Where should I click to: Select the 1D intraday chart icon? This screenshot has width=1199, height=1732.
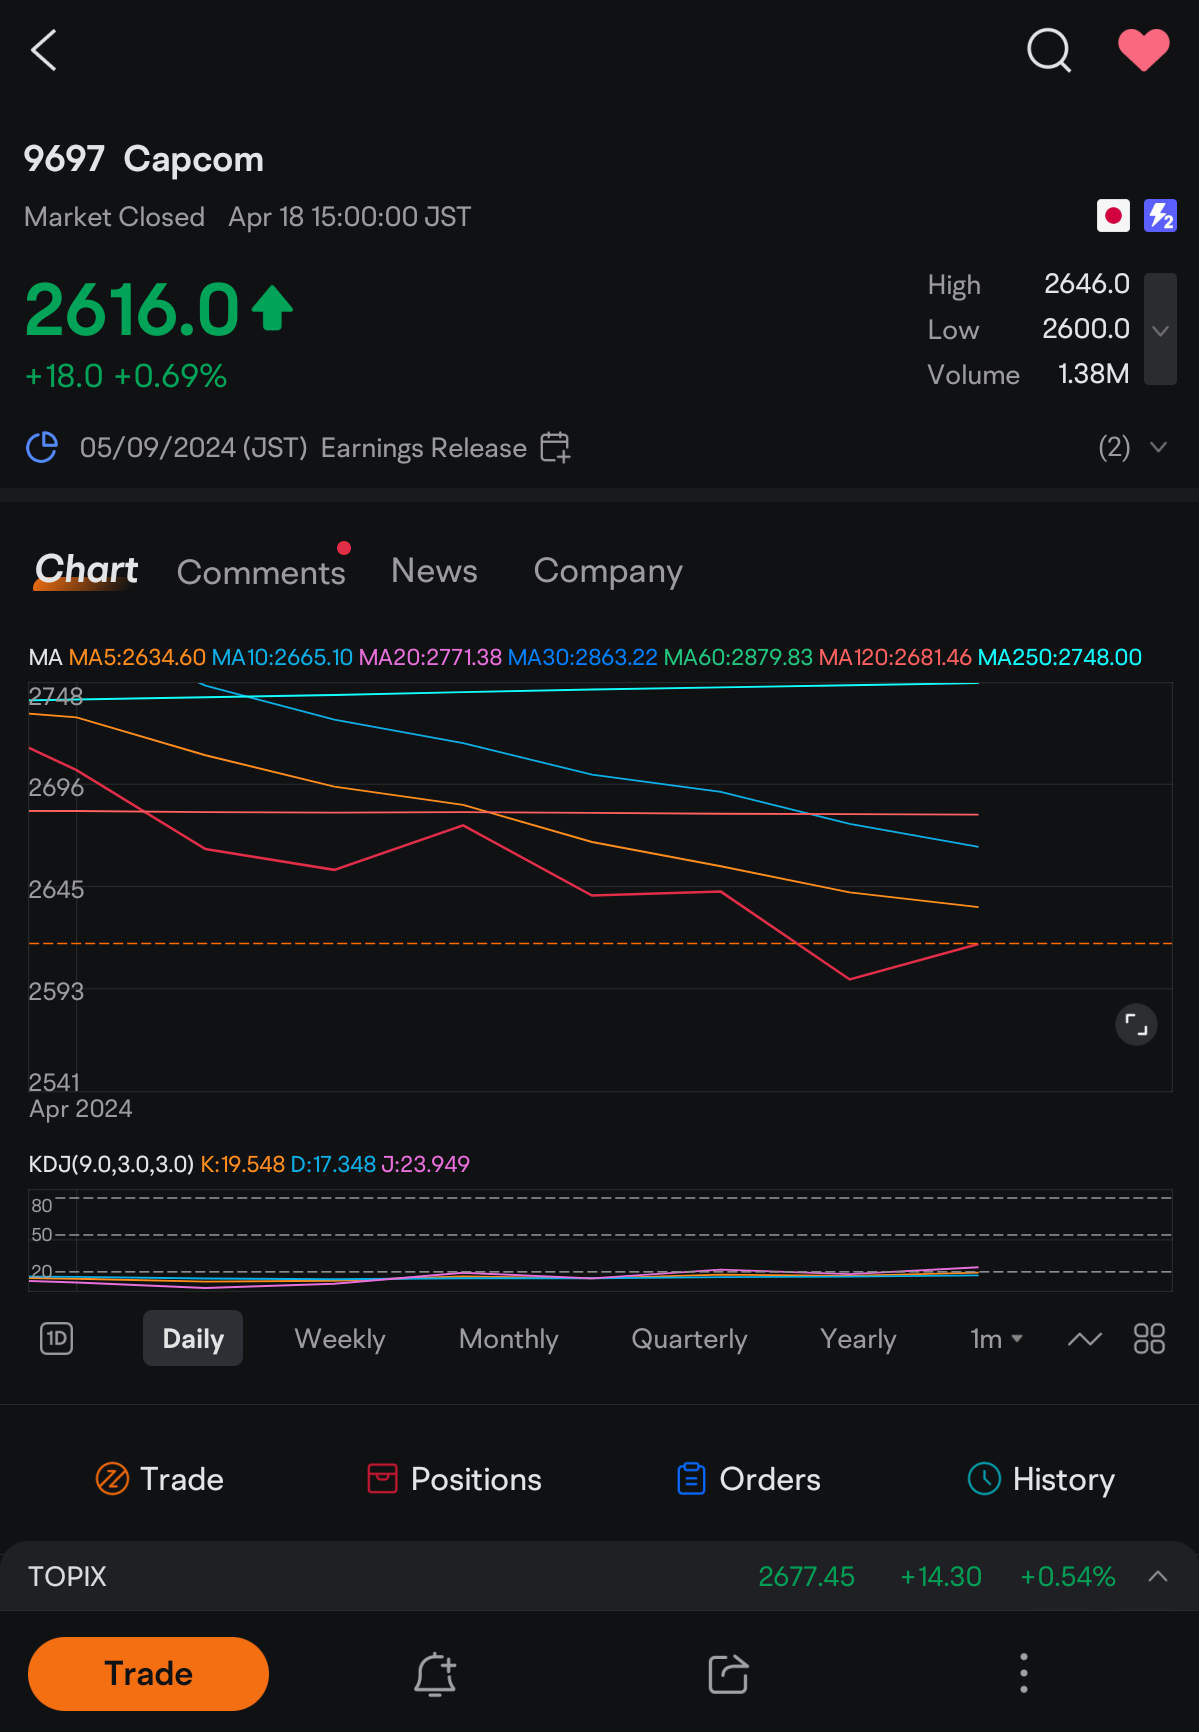(x=57, y=1338)
